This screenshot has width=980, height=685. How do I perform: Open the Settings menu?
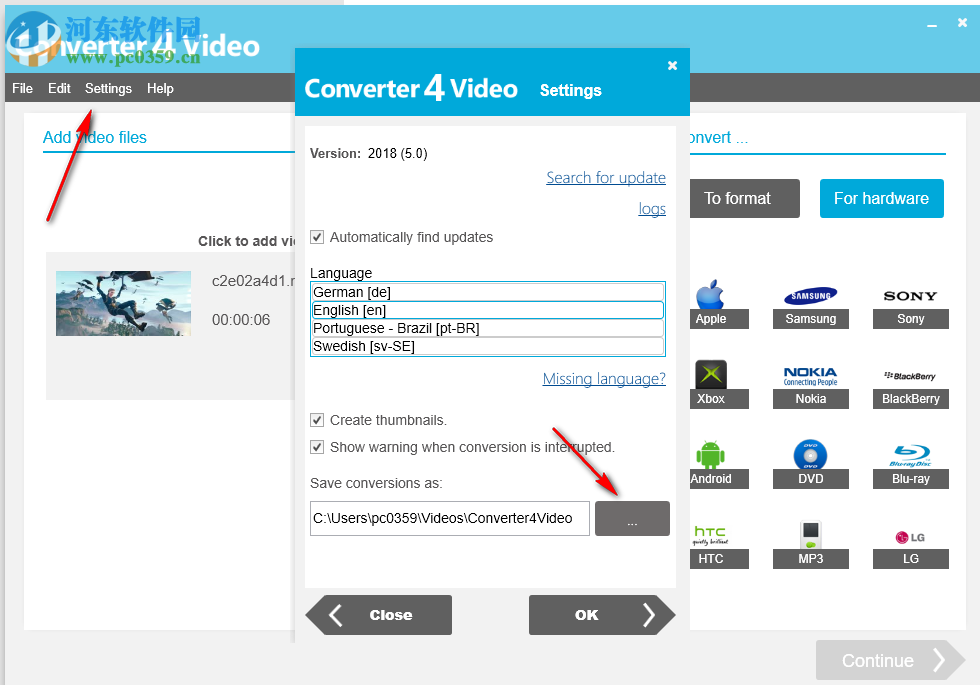click(x=108, y=88)
